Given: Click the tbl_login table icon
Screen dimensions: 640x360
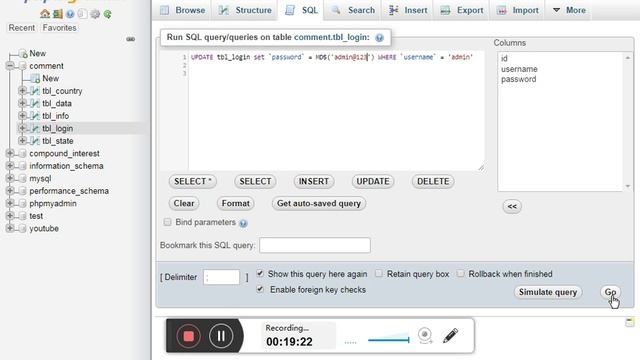Looking at the screenshot, I should [35, 129].
